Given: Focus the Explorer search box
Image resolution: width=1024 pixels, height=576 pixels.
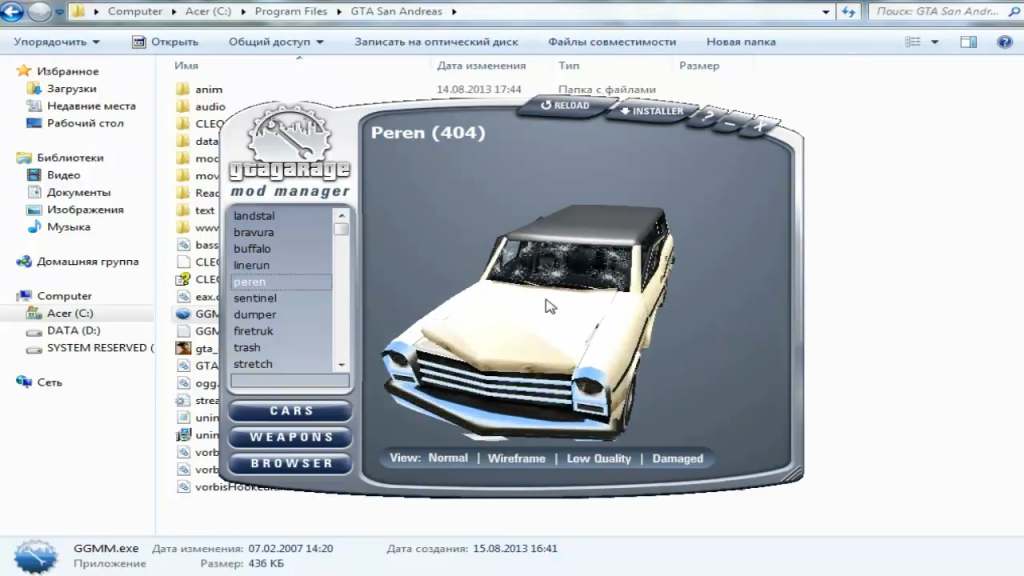Looking at the screenshot, I should click(x=946, y=11).
